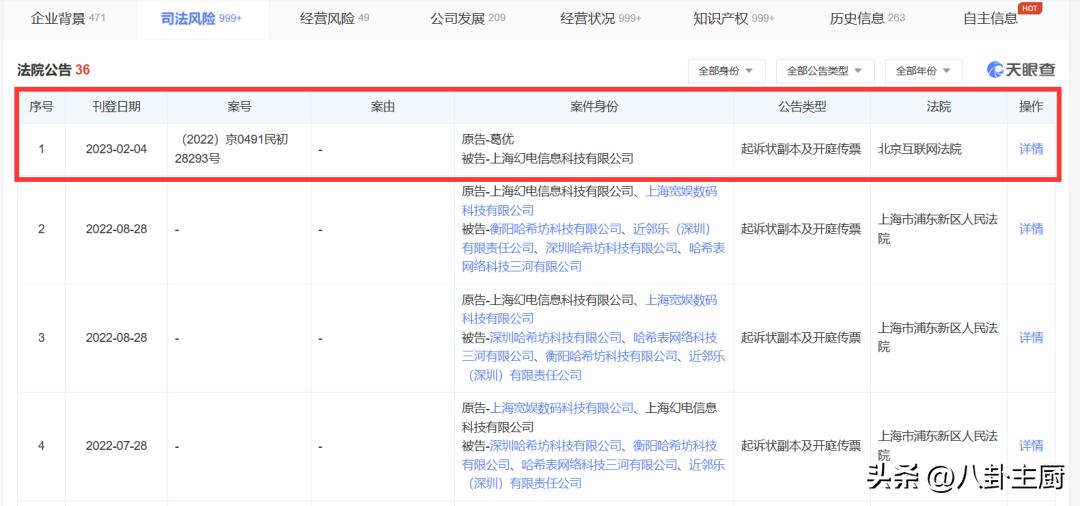
Task: Click the 序号 column header
Action: click(41, 107)
